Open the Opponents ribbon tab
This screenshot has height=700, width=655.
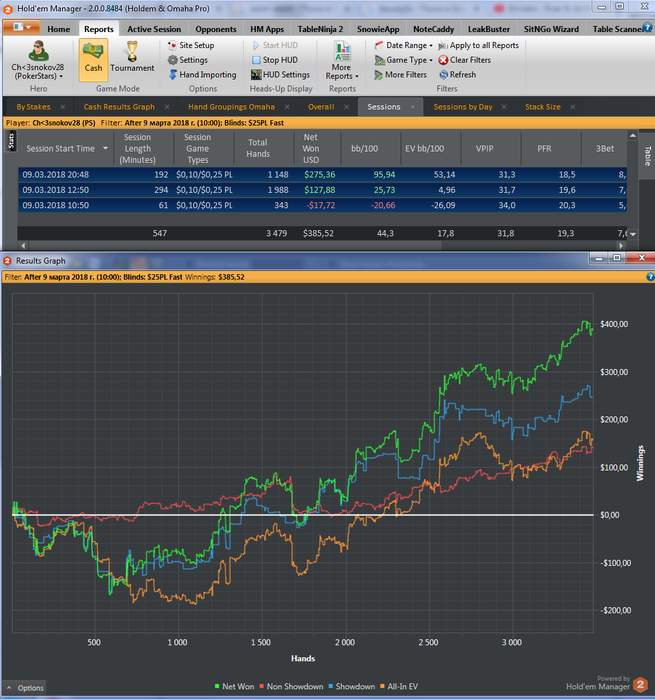216,29
